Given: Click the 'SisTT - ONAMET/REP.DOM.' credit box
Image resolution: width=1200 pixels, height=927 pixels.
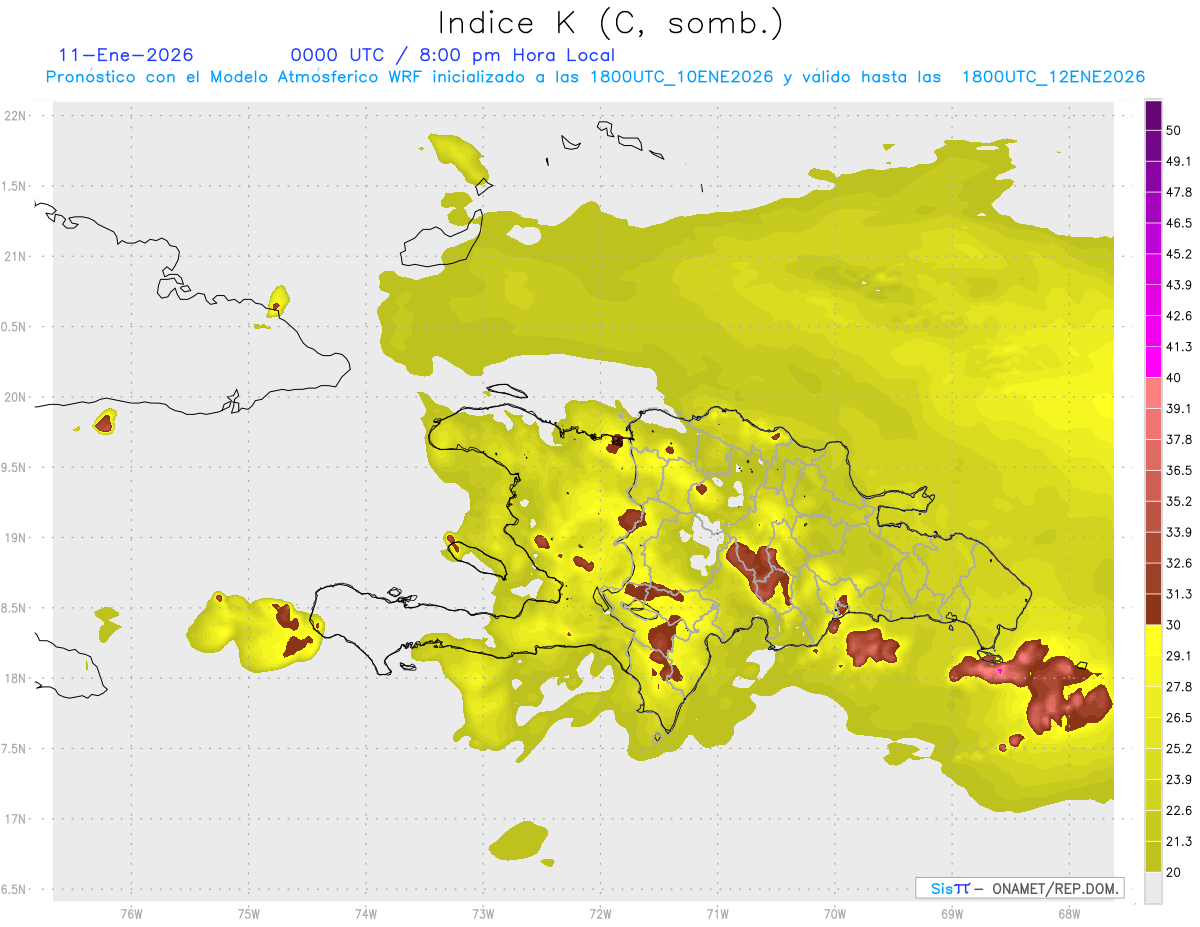Looking at the screenshot, I should (x=1019, y=888).
